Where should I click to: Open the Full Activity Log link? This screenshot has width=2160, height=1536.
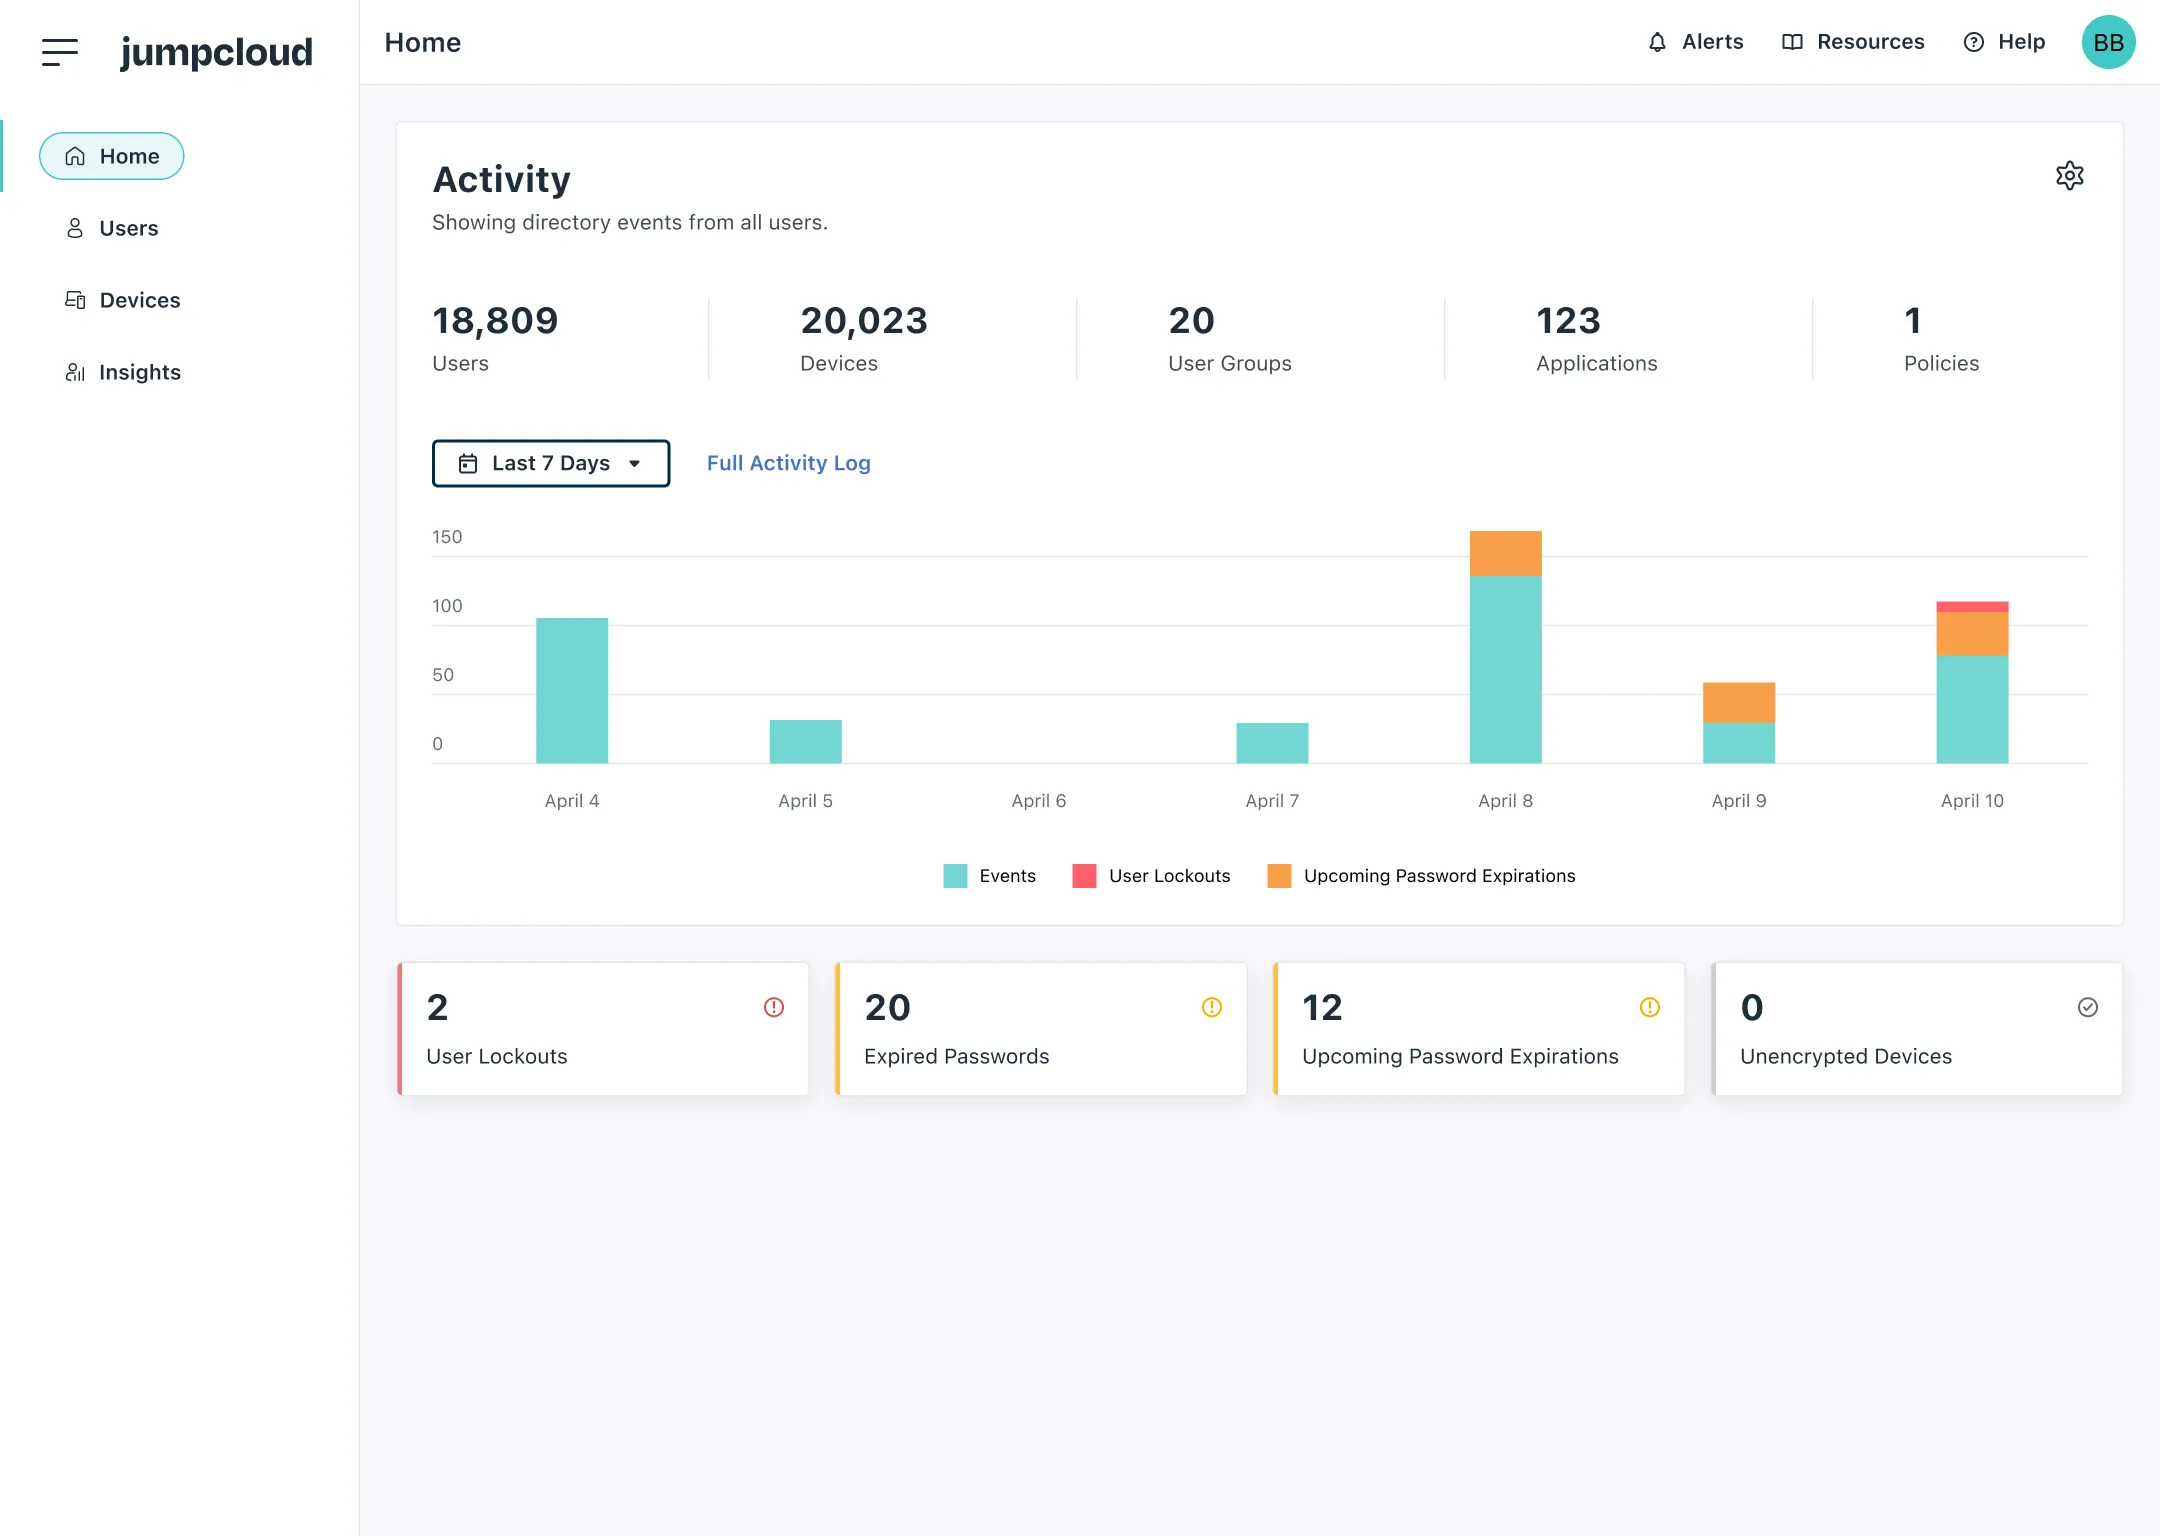click(x=789, y=463)
